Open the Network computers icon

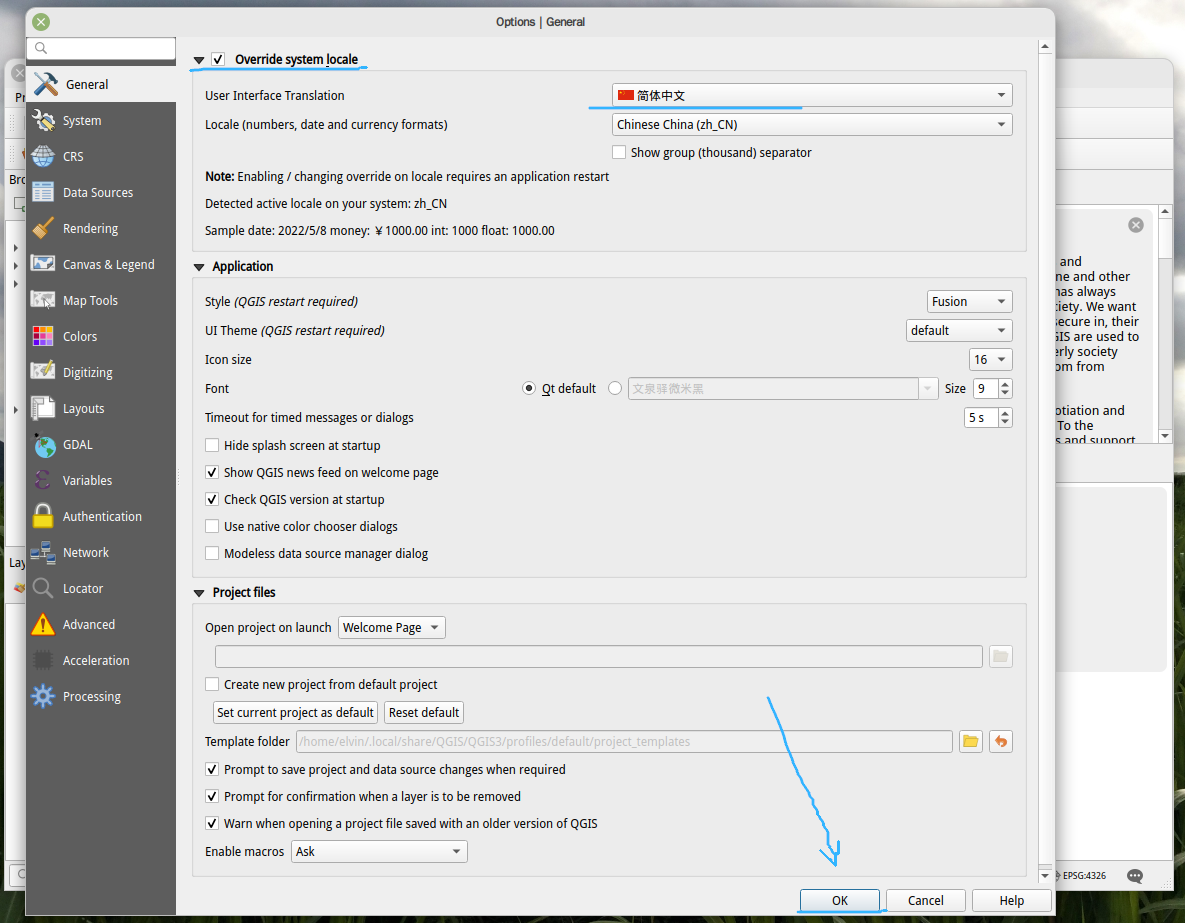(43, 553)
